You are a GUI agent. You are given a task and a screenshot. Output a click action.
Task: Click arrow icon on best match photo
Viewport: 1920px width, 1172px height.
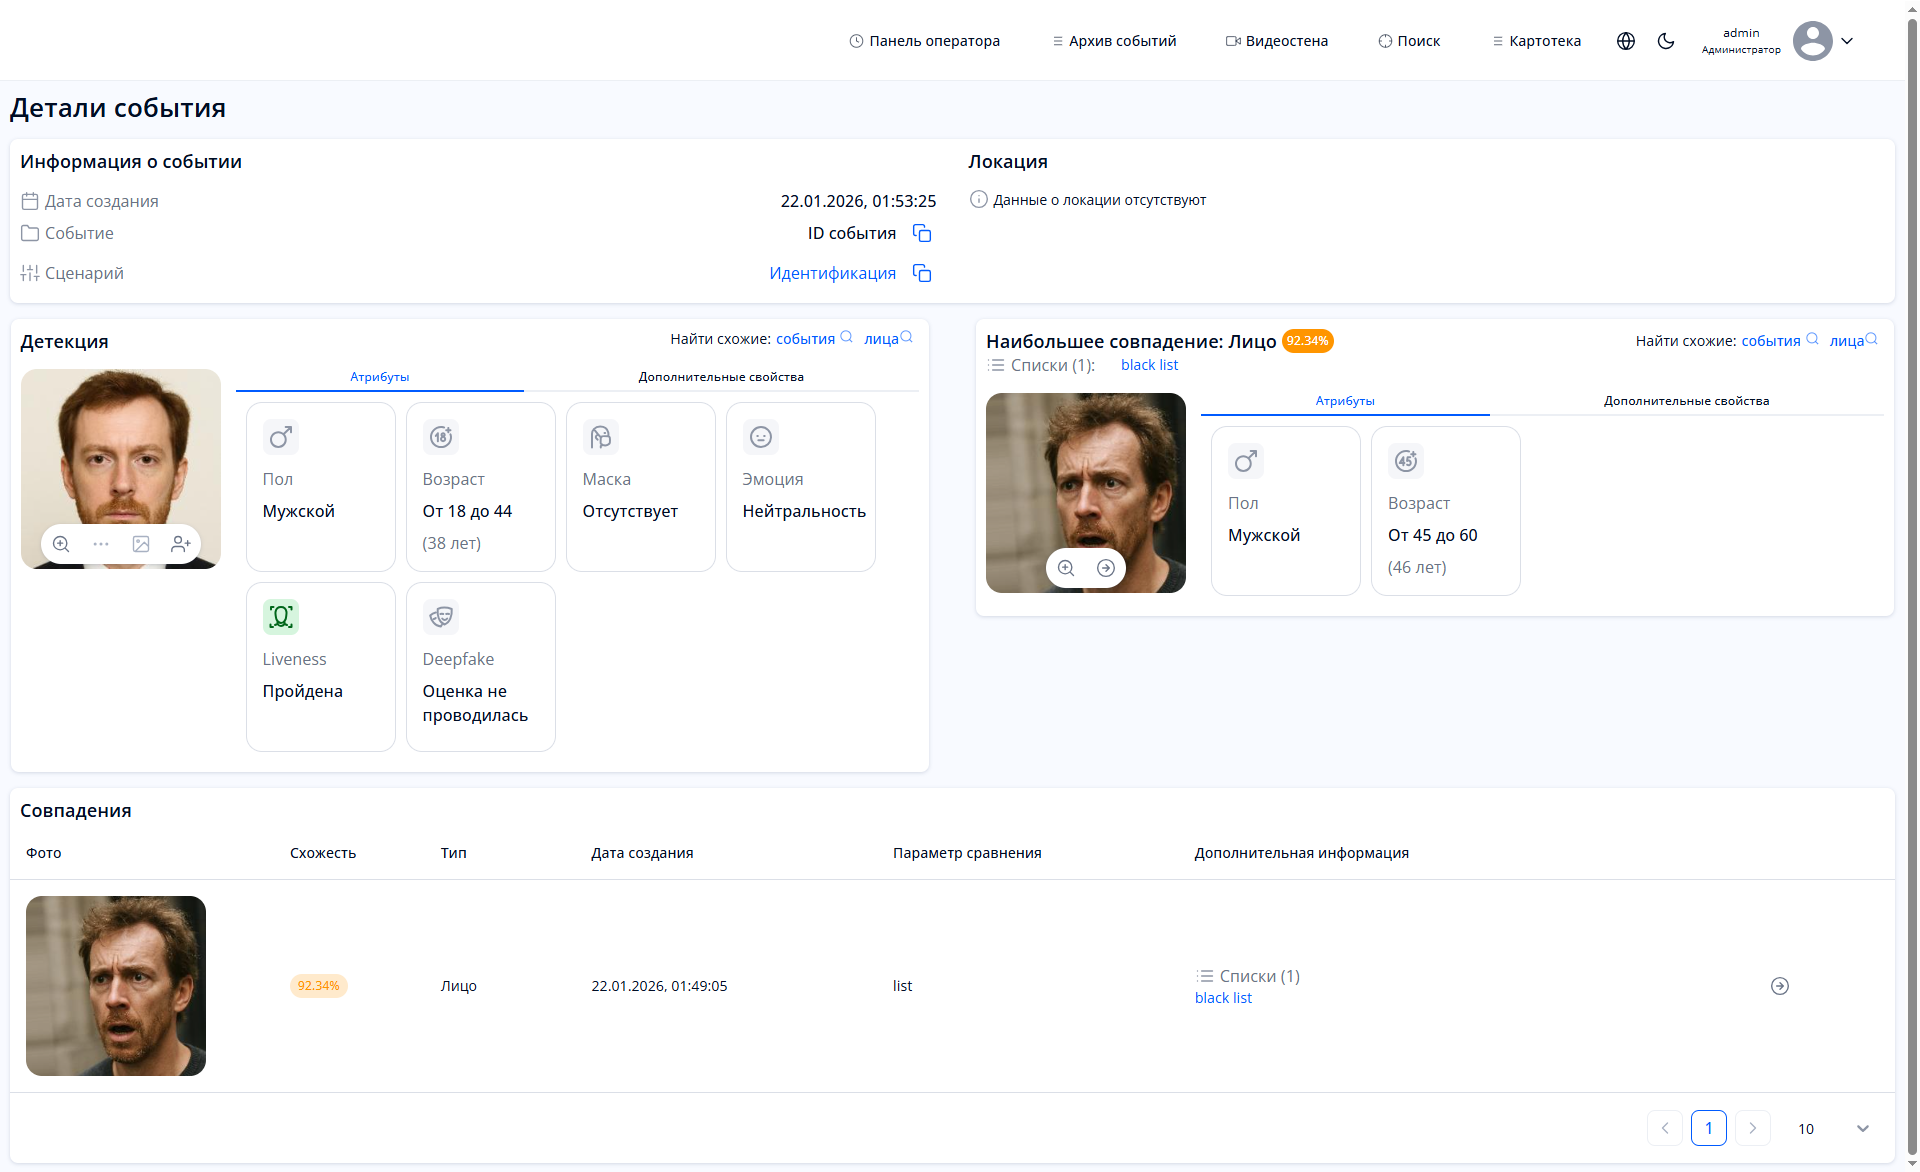[x=1106, y=568]
